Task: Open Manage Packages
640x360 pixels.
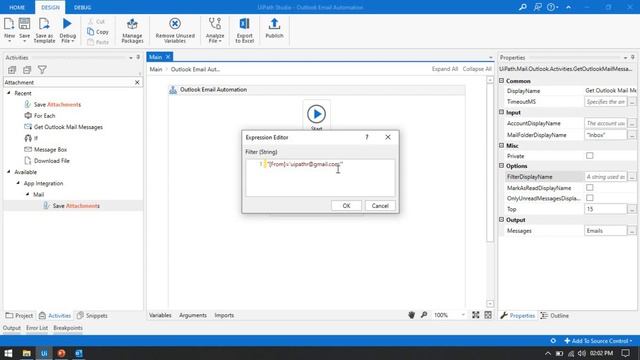Action: click(x=132, y=30)
